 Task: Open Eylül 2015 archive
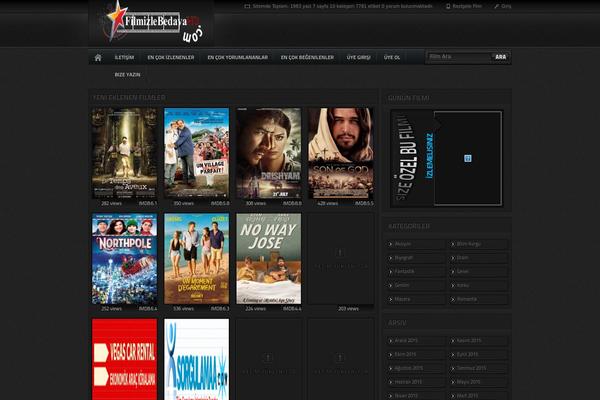coord(467,354)
